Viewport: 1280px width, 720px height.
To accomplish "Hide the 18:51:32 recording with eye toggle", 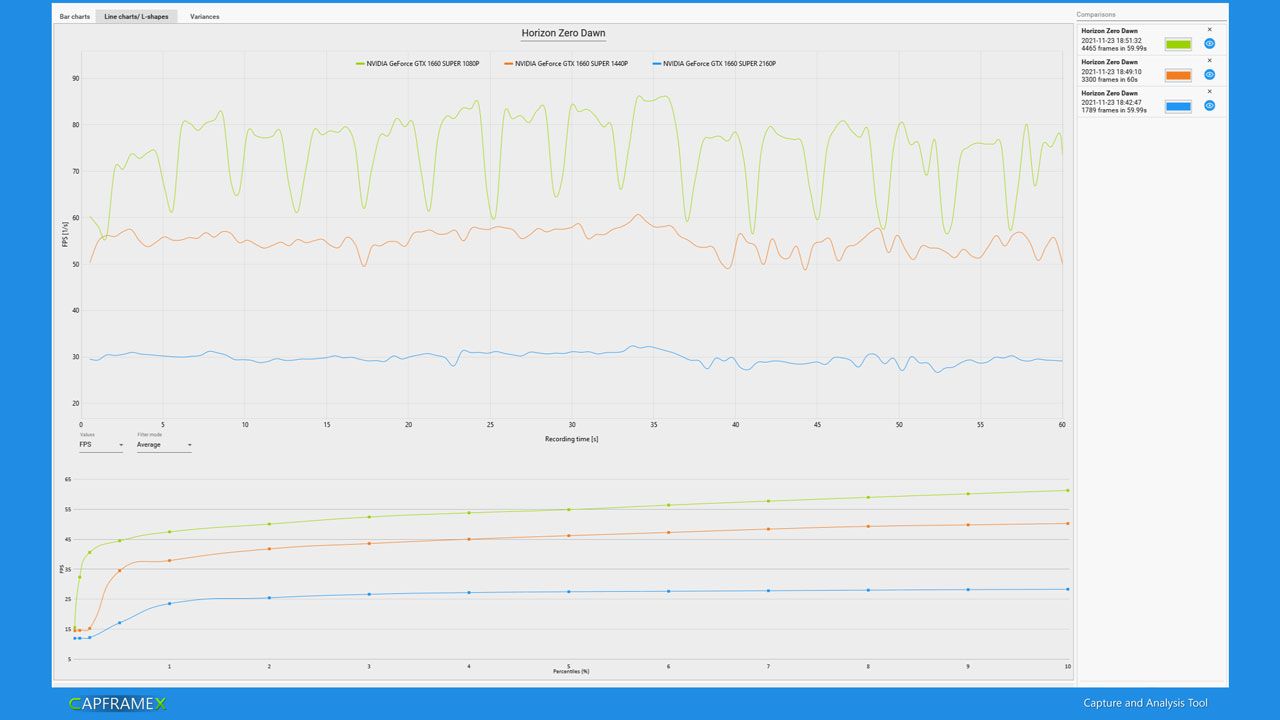I will (x=1209, y=44).
